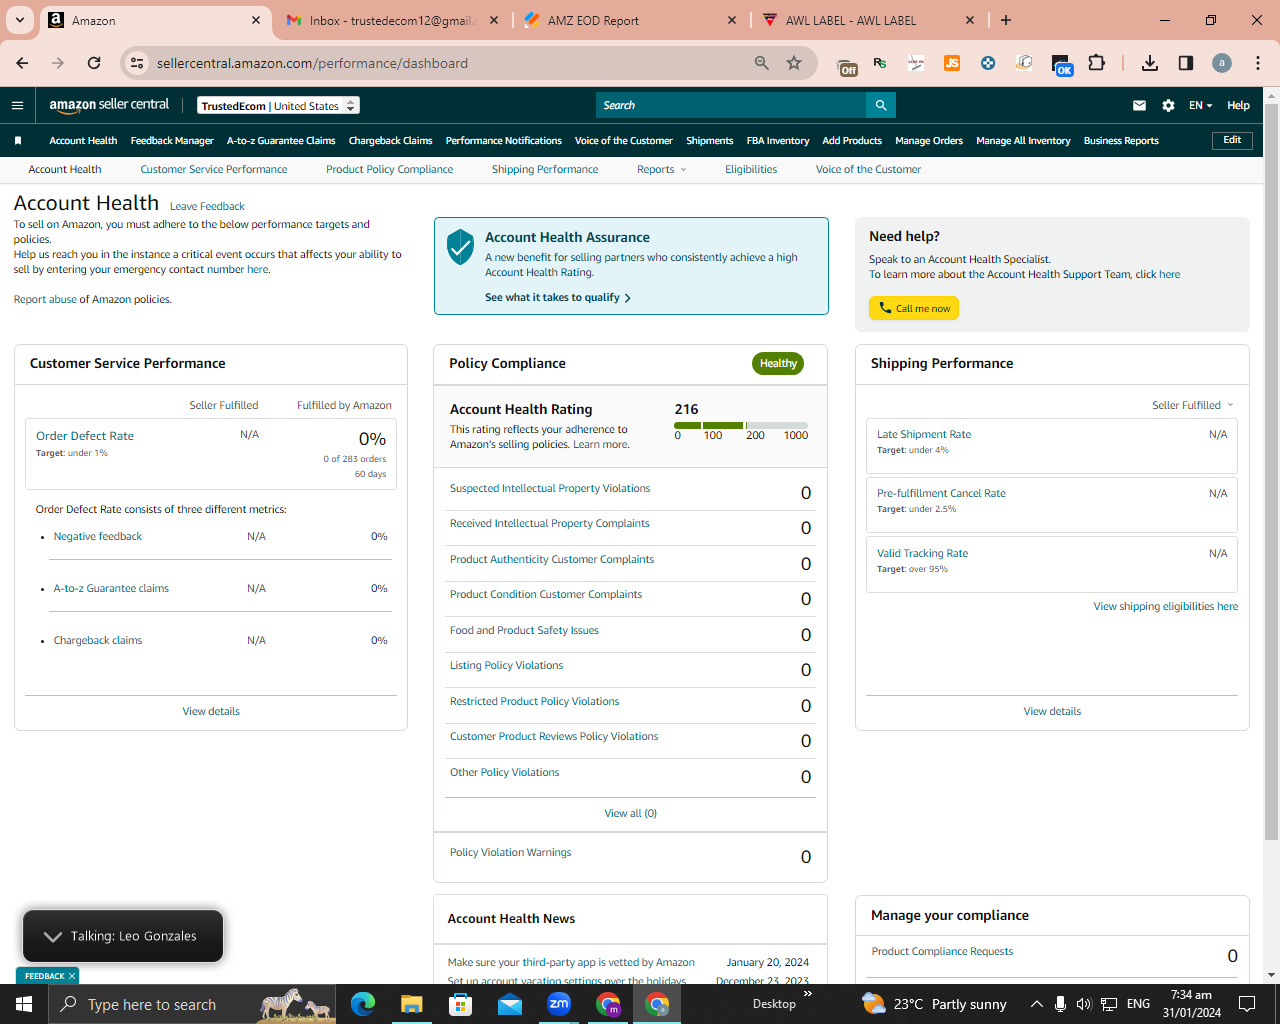The height and width of the screenshot is (1024, 1280).
Task: Open the extension with the Off badge
Action: point(848,64)
